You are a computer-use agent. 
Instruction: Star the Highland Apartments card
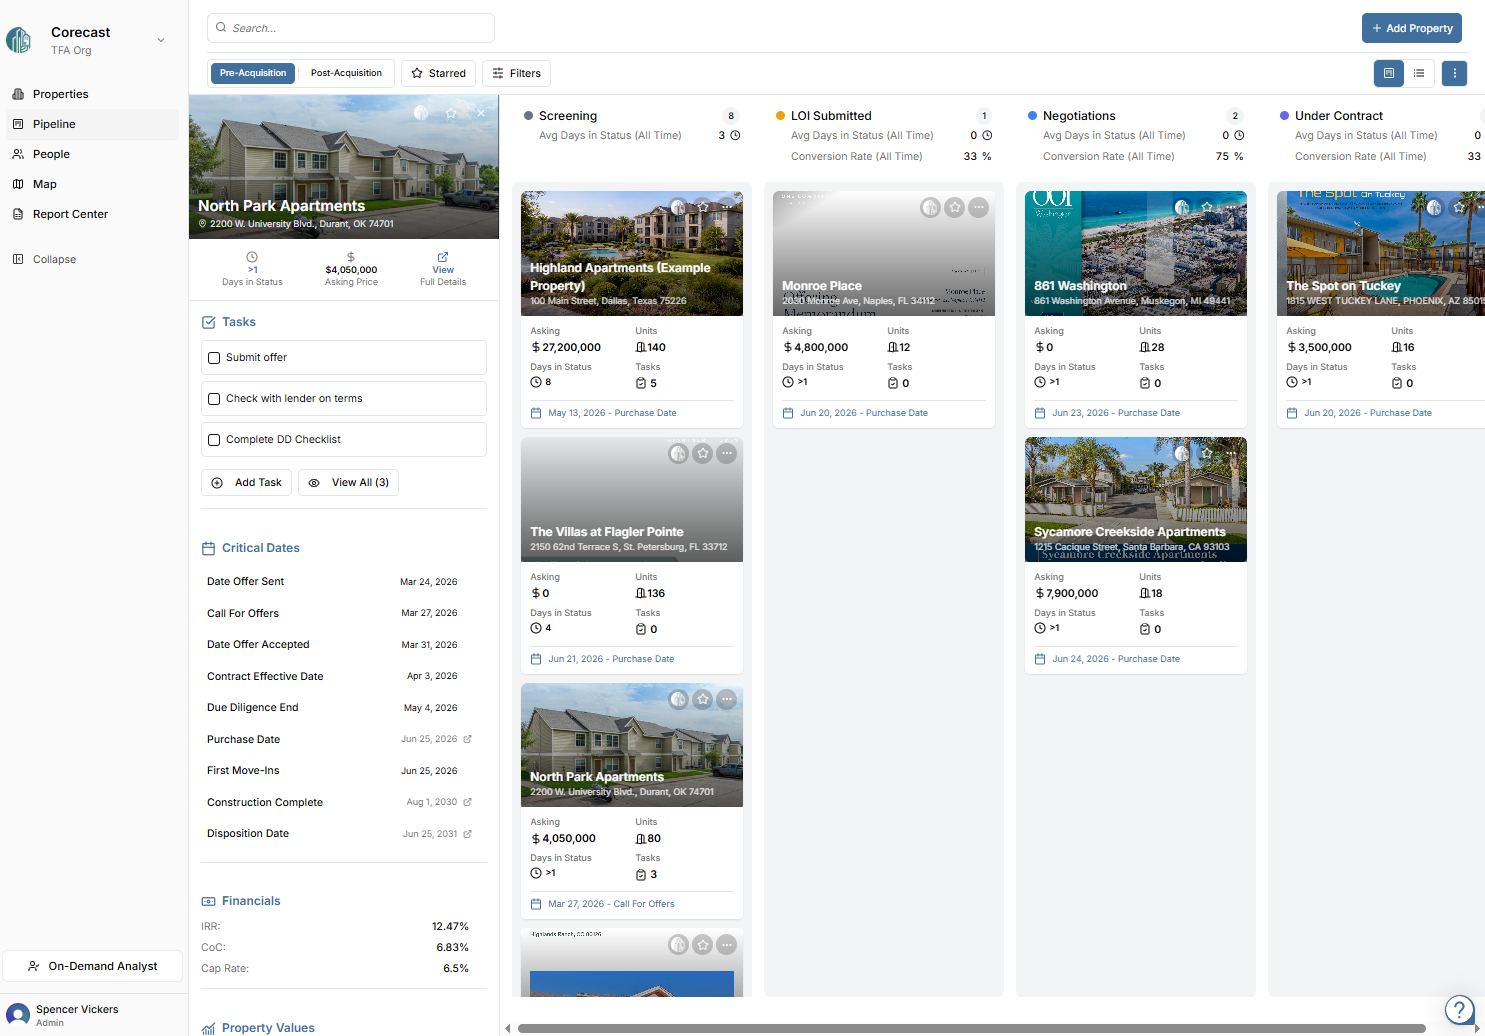(x=703, y=207)
